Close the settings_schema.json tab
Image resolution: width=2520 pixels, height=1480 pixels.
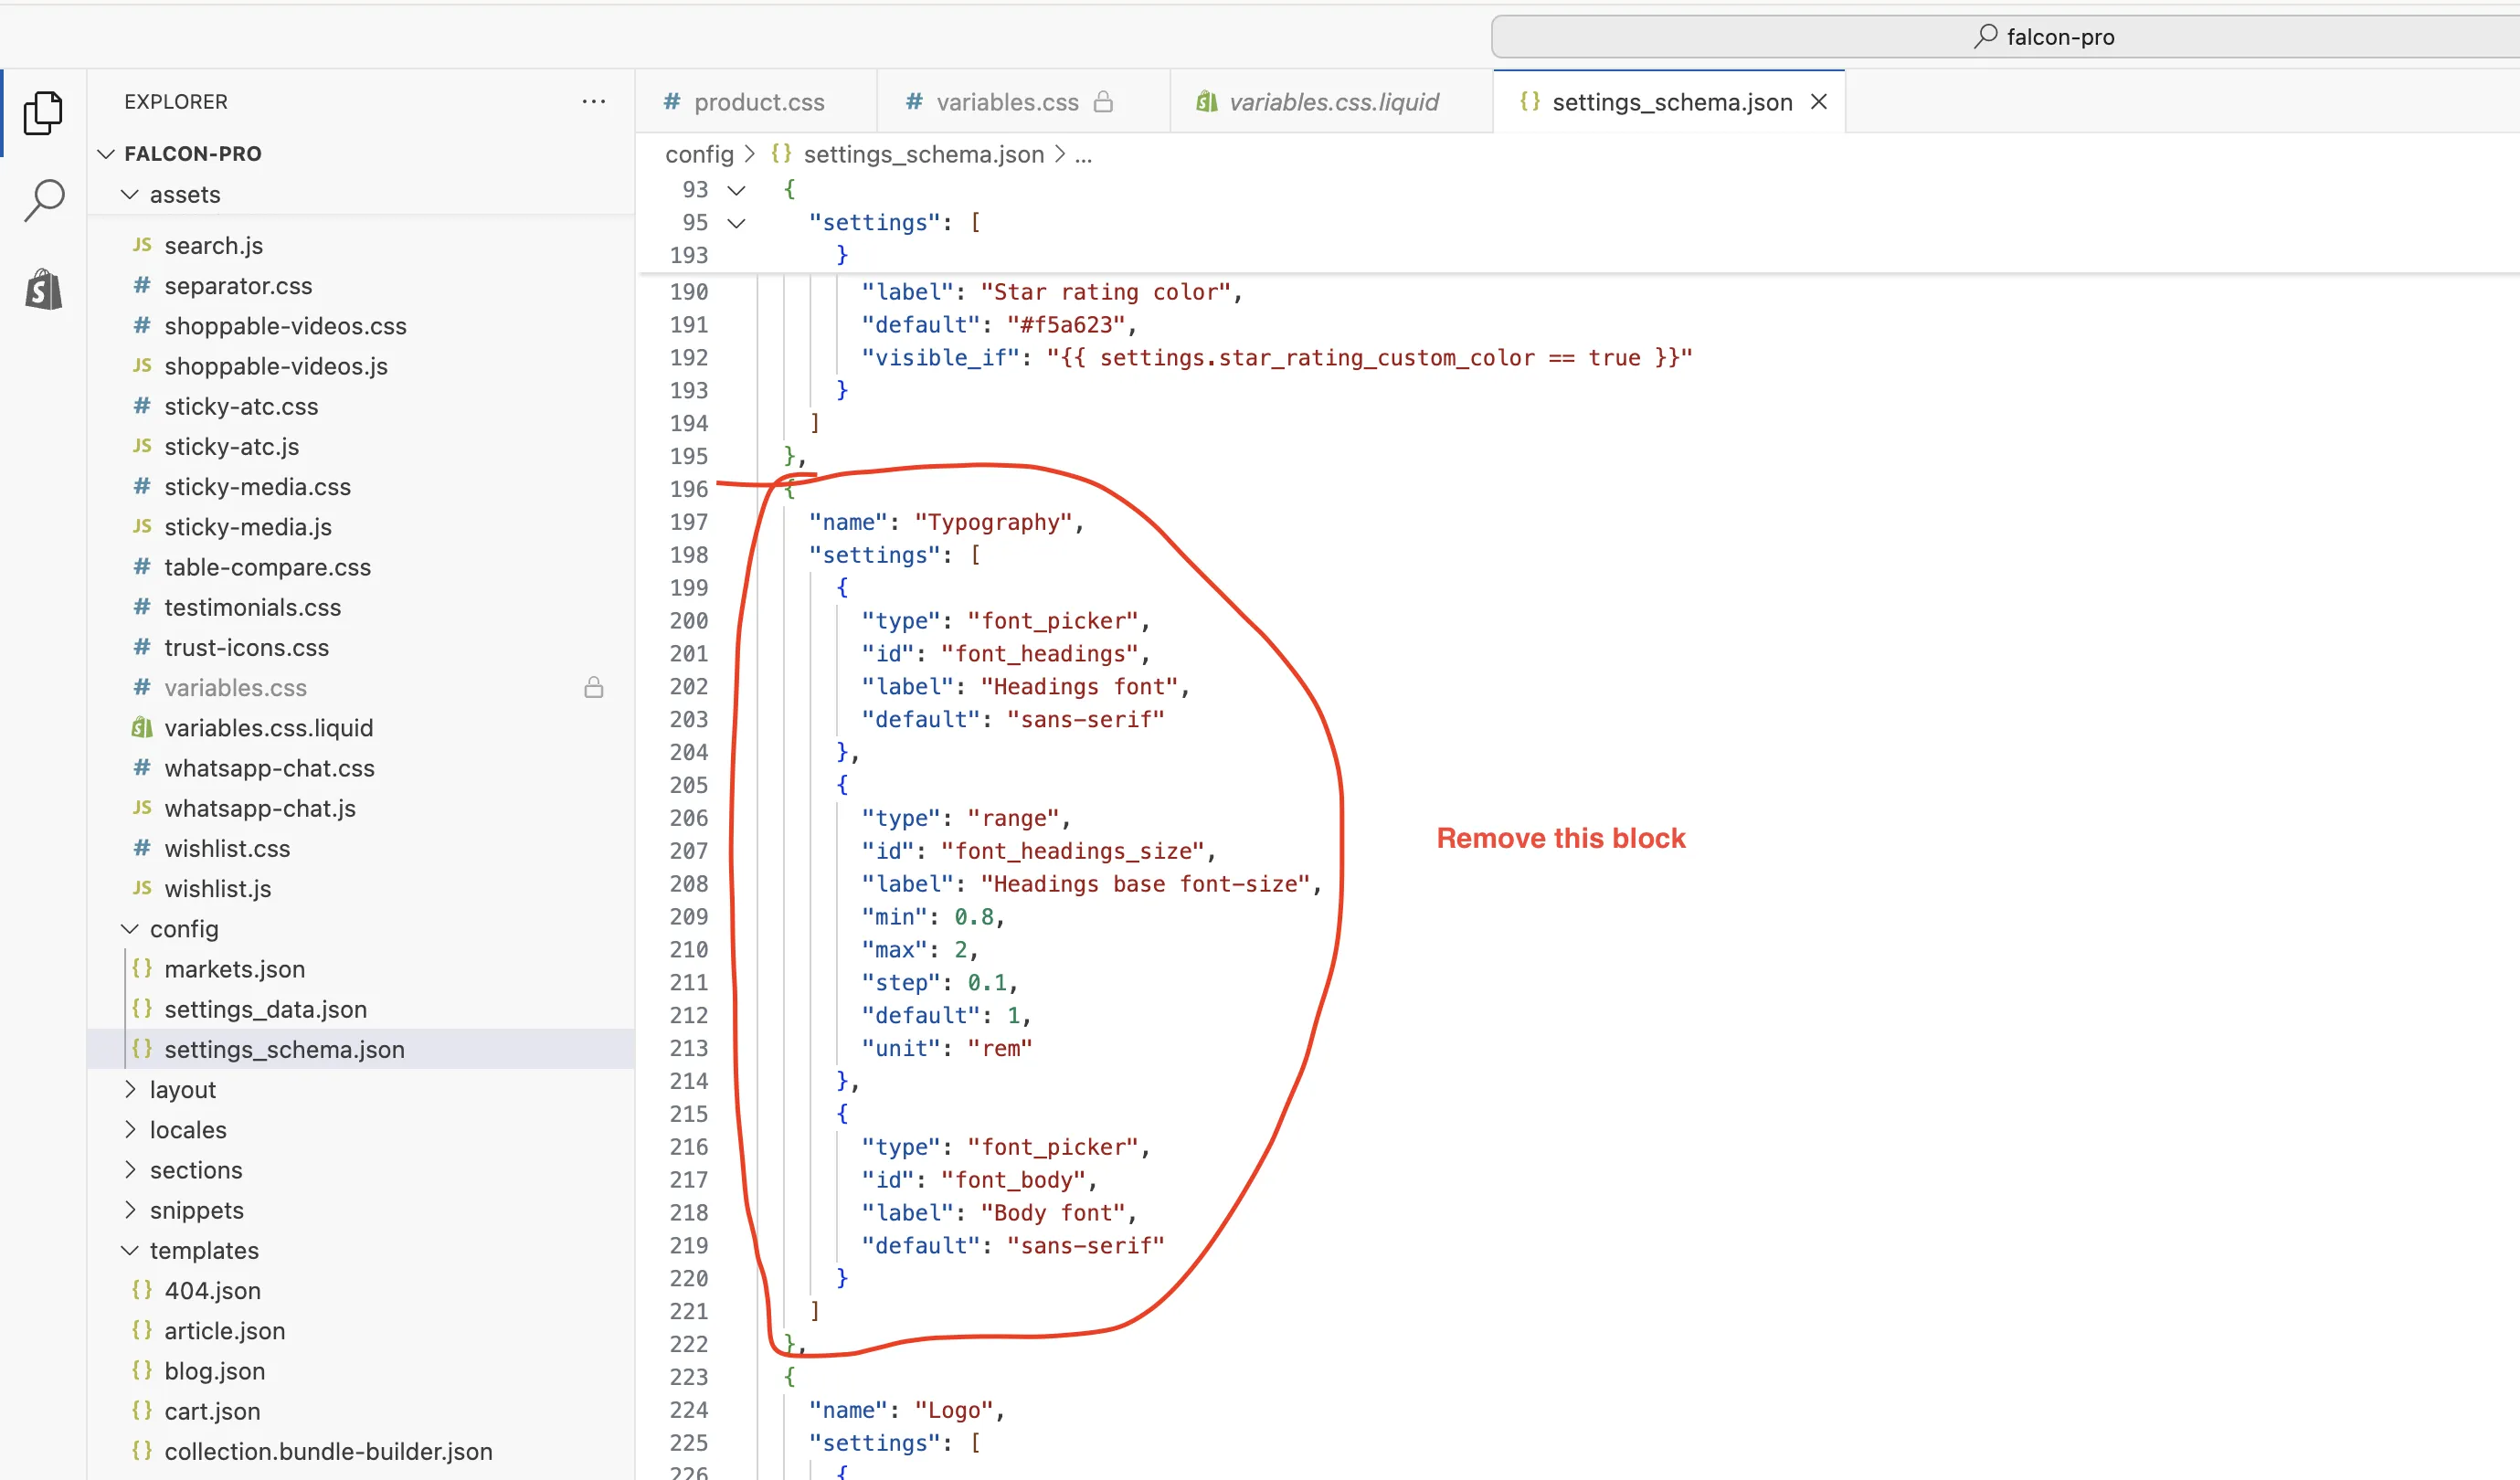[1819, 102]
